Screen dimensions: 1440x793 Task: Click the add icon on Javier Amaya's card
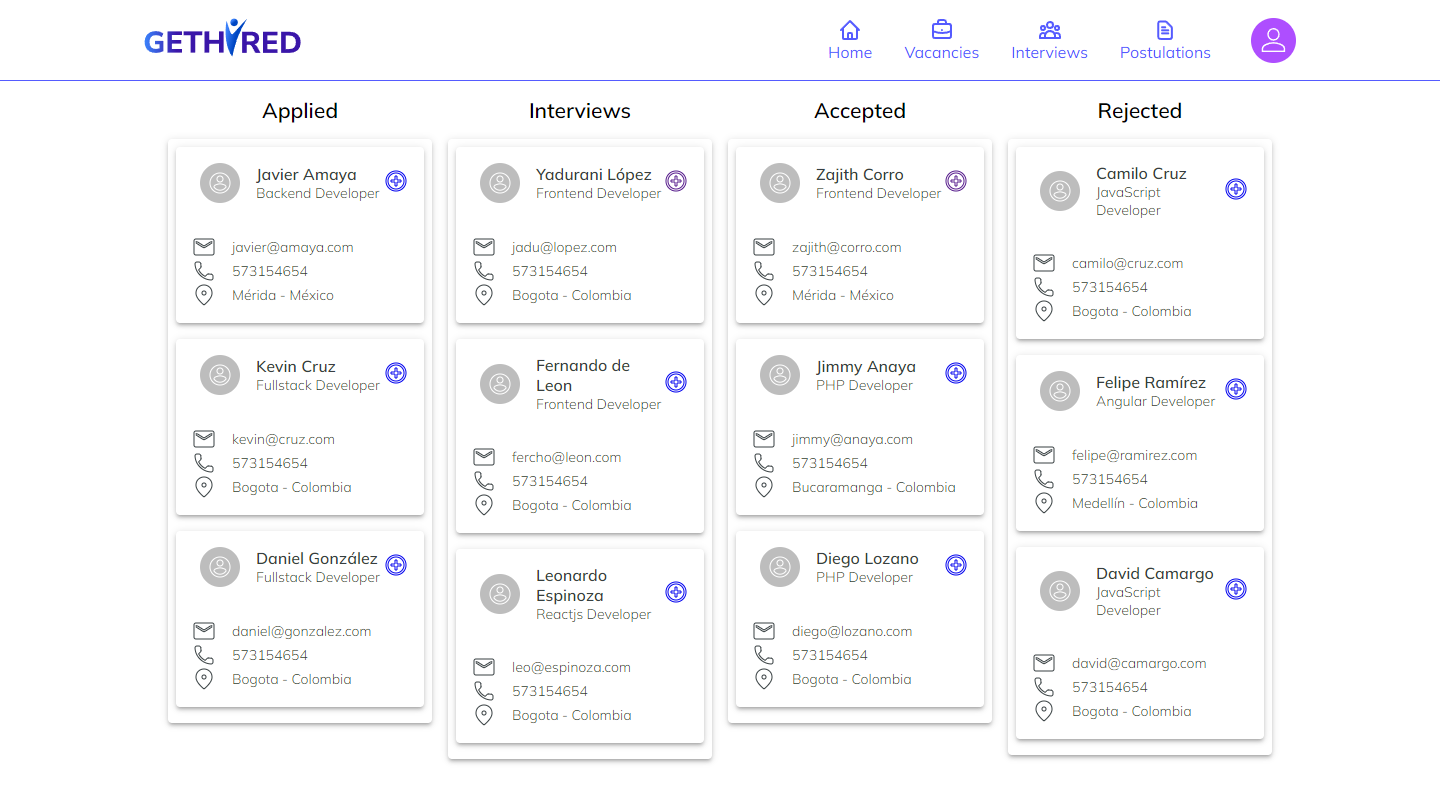point(396,181)
